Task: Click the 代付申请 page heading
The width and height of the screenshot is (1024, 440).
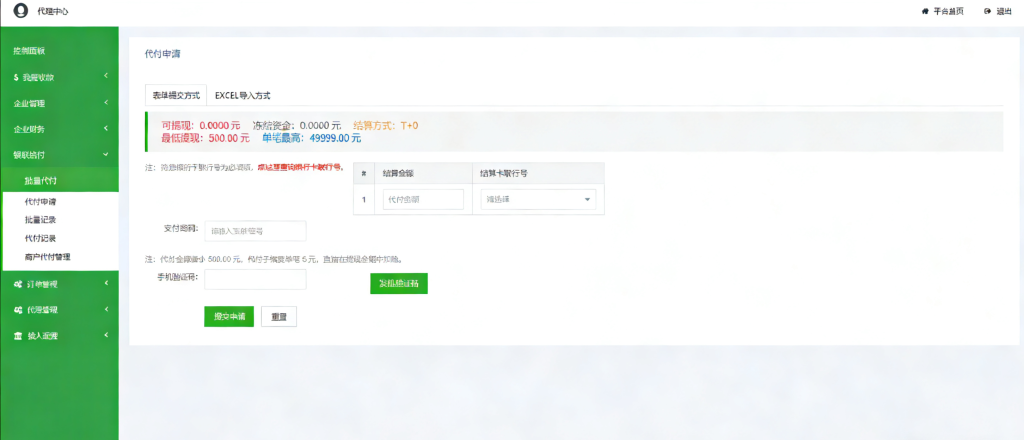Action: tap(162, 54)
